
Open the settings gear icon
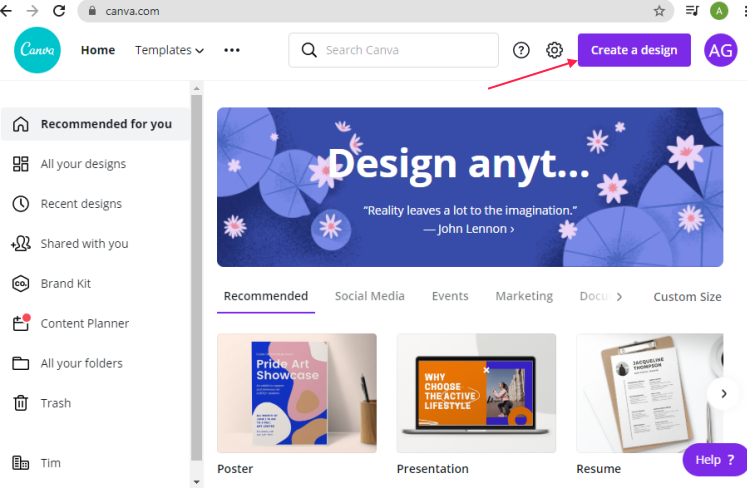point(554,50)
